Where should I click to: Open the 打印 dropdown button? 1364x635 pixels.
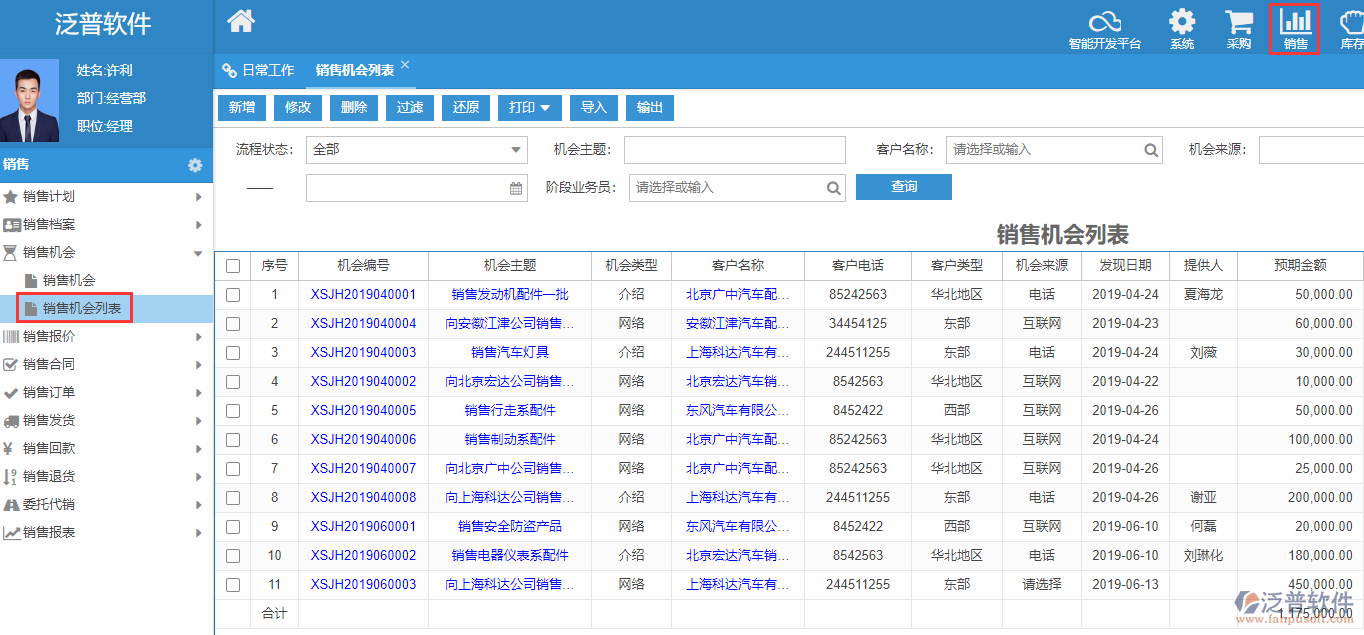(530, 108)
